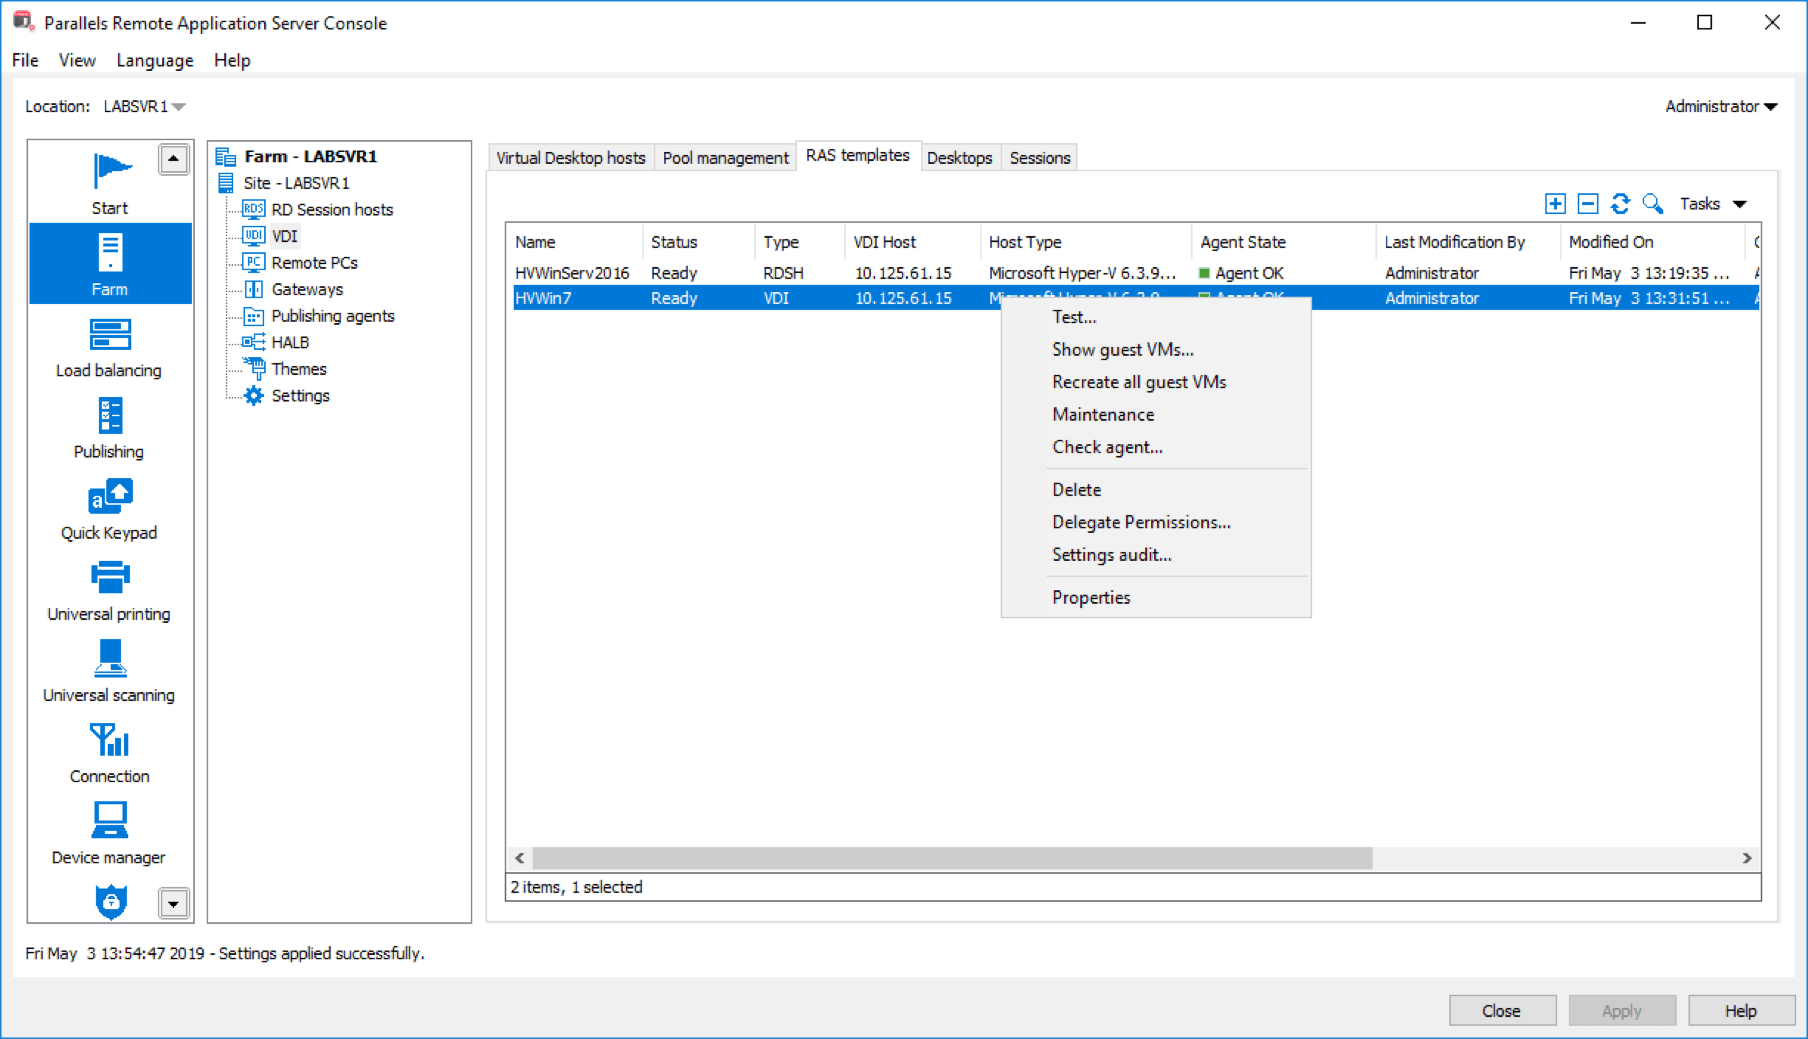The image size is (1808, 1039).
Task: Choose Settings audit... context entry
Action: [x=1156, y=554]
